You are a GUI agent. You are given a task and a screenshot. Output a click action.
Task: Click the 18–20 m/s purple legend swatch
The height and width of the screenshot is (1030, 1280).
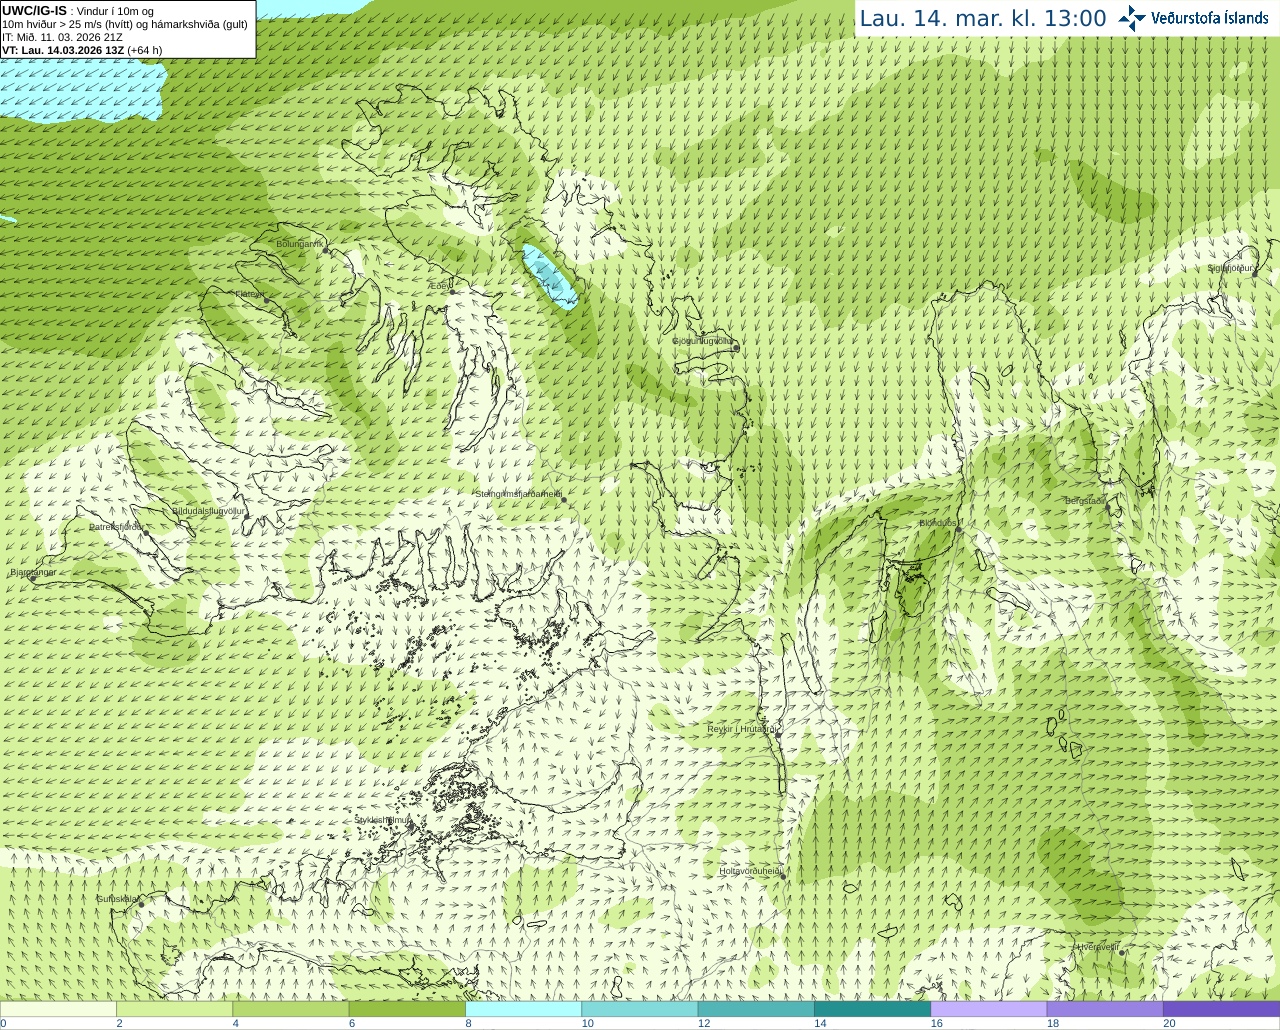click(1104, 1009)
